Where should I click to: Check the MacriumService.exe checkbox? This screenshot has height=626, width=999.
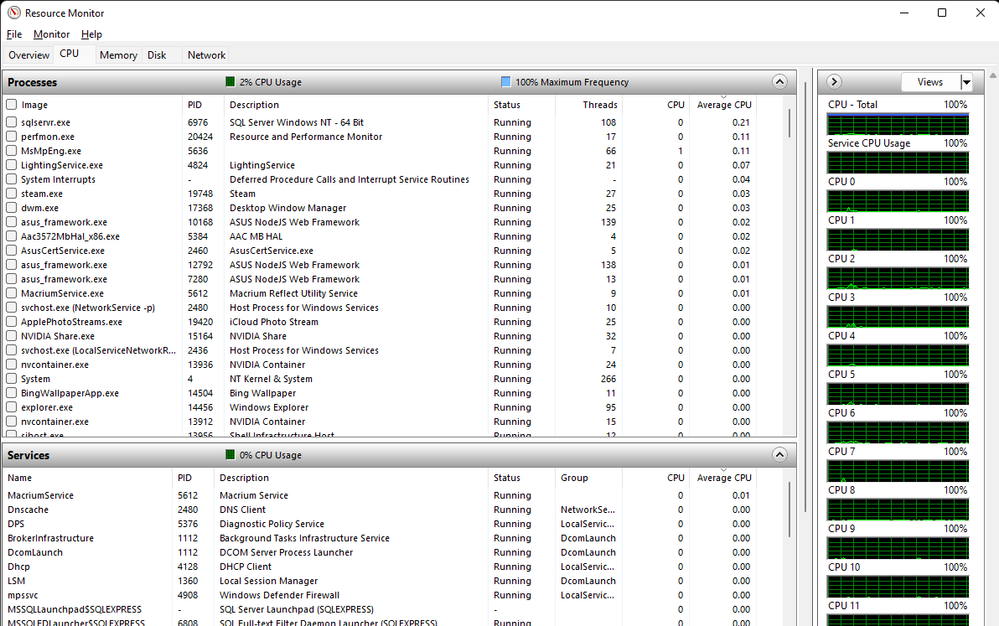click(11, 293)
